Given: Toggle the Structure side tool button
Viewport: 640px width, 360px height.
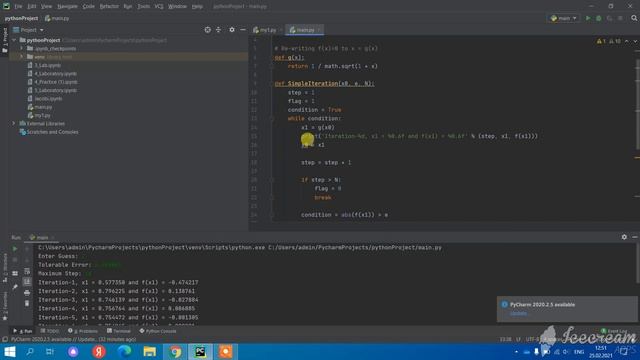Looking at the screenshot, I should pos(4,268).
